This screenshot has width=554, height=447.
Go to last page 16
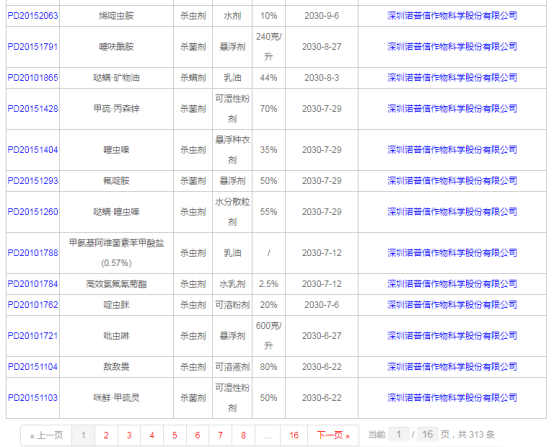pyautogui.click(x=294, y=435)
